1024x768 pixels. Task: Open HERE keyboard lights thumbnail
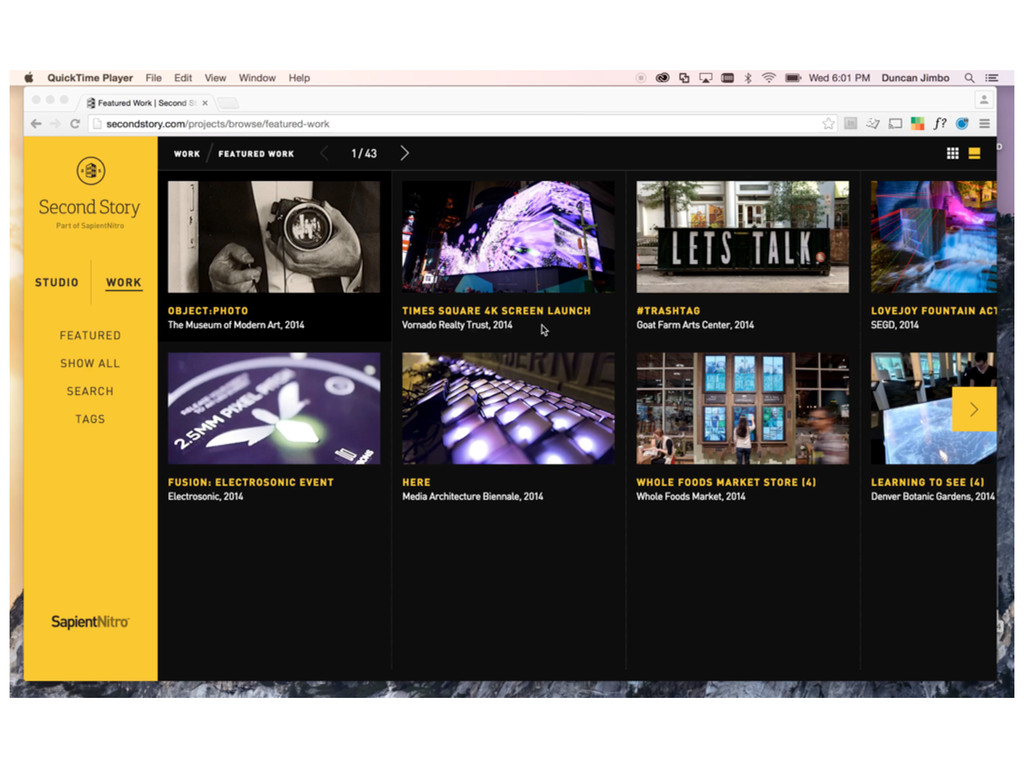[508, 409]
